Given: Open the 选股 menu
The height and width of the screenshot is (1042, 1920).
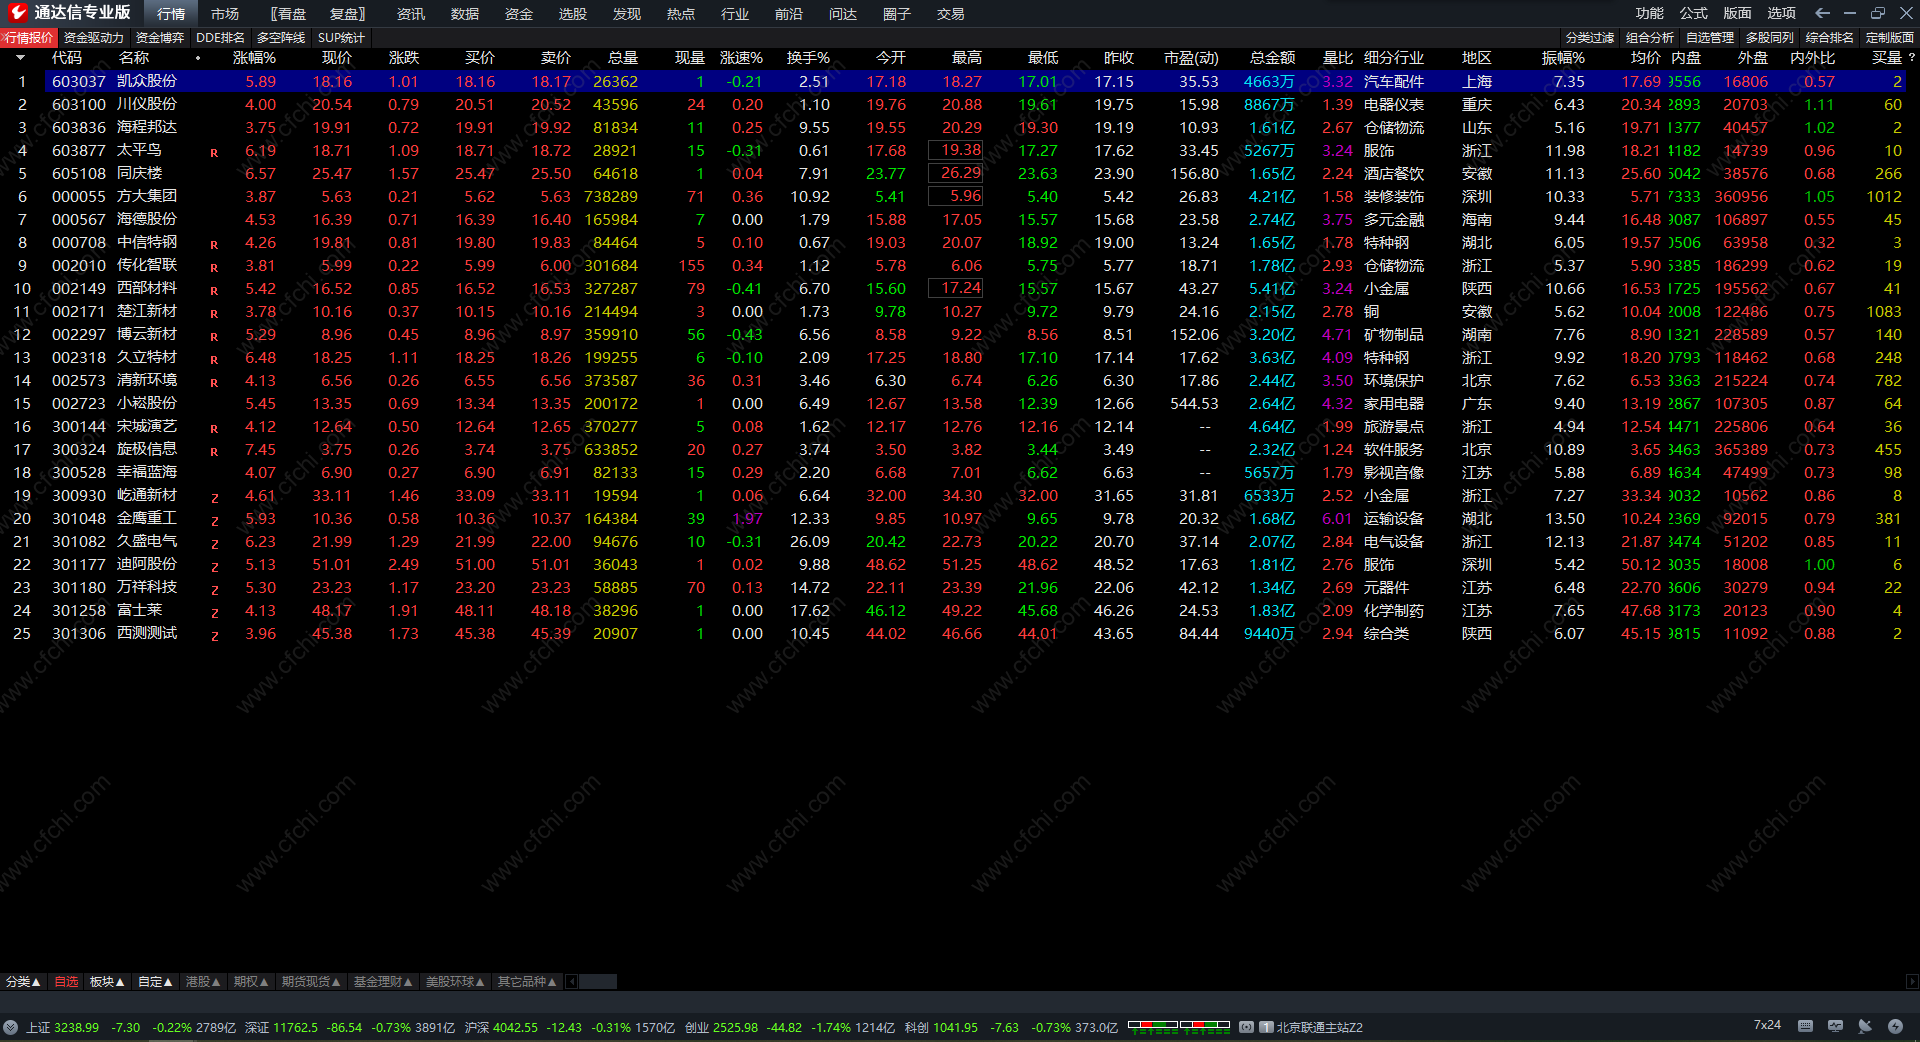Looking at the screenshot, I should (573, 14).
